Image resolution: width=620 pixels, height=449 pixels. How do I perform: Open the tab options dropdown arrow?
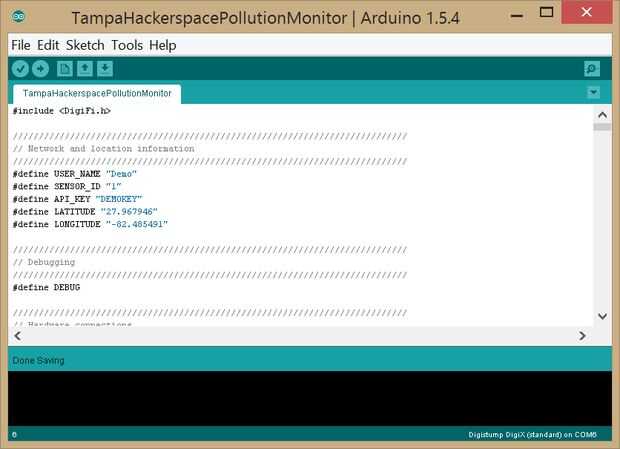[593, 92]
